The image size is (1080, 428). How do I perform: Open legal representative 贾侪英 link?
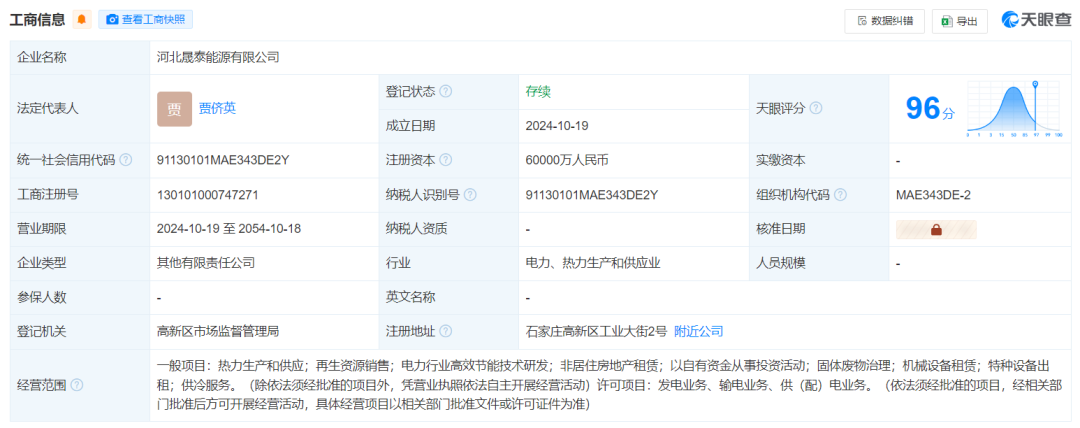tap(217, 108)
